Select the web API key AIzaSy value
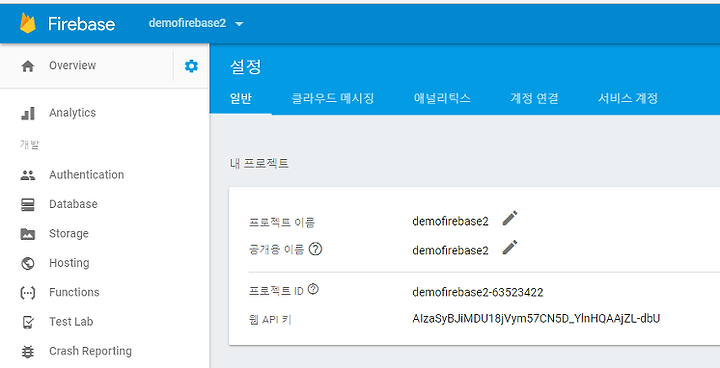 pyautogui.click(x=536, y=318)
